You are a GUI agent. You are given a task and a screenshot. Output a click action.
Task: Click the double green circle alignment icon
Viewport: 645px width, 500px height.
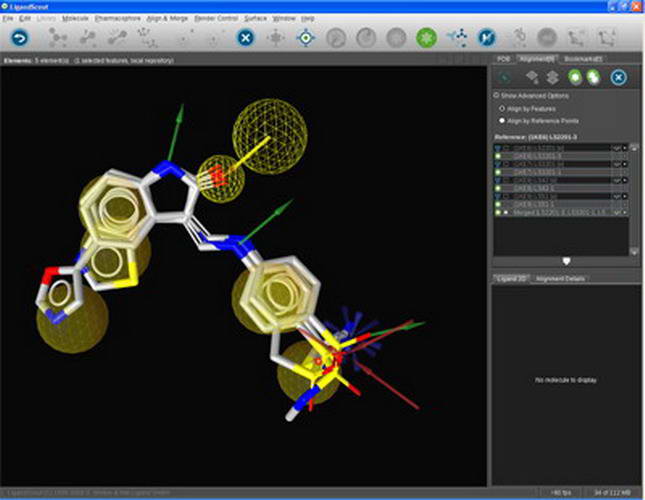pos(594,77)
